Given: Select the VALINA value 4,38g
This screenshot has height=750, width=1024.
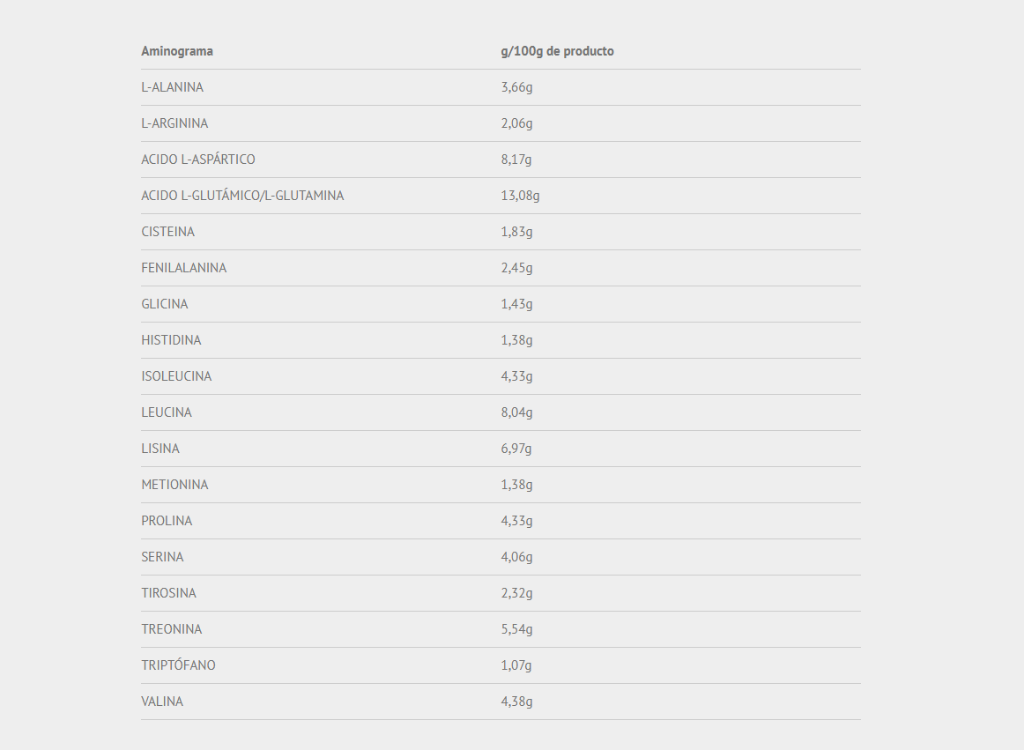Looking at the screenshot, I should [x=517, y=702].
